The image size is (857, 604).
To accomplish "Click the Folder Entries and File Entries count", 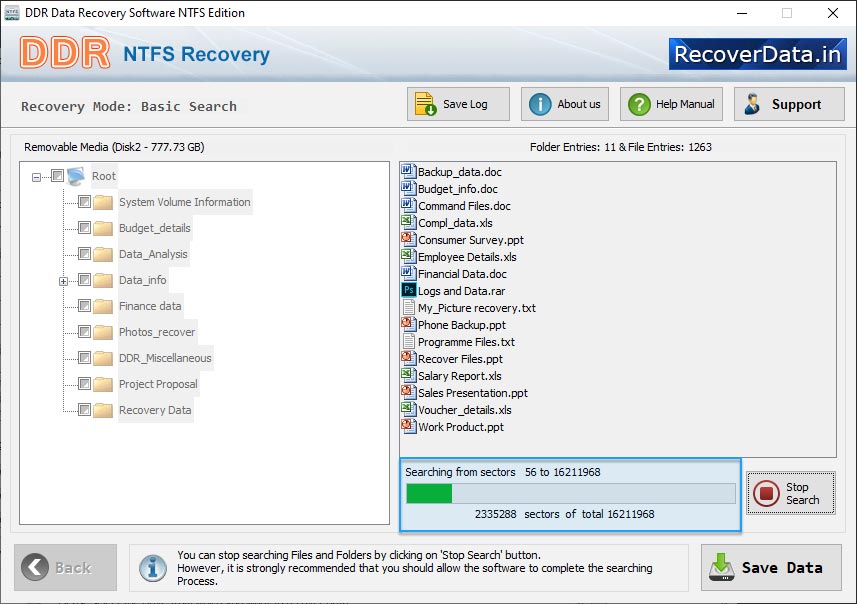I will click(620, 147).
